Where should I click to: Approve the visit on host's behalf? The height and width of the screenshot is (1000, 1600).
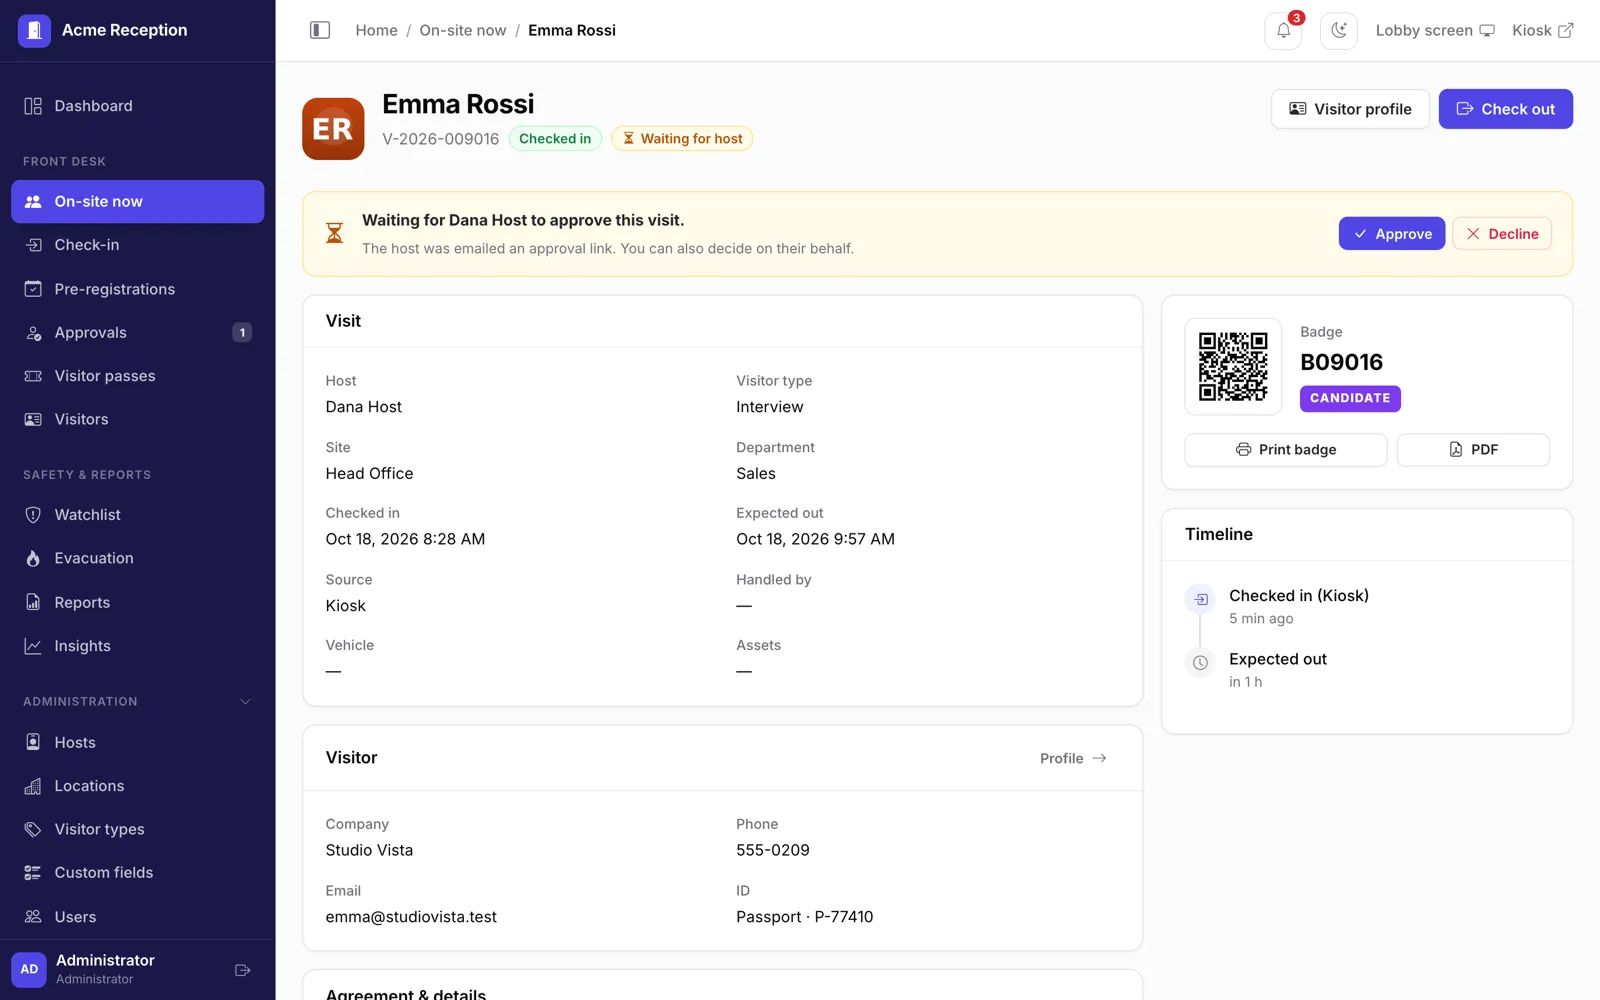pyautogui.click(x=1391, y=234)
